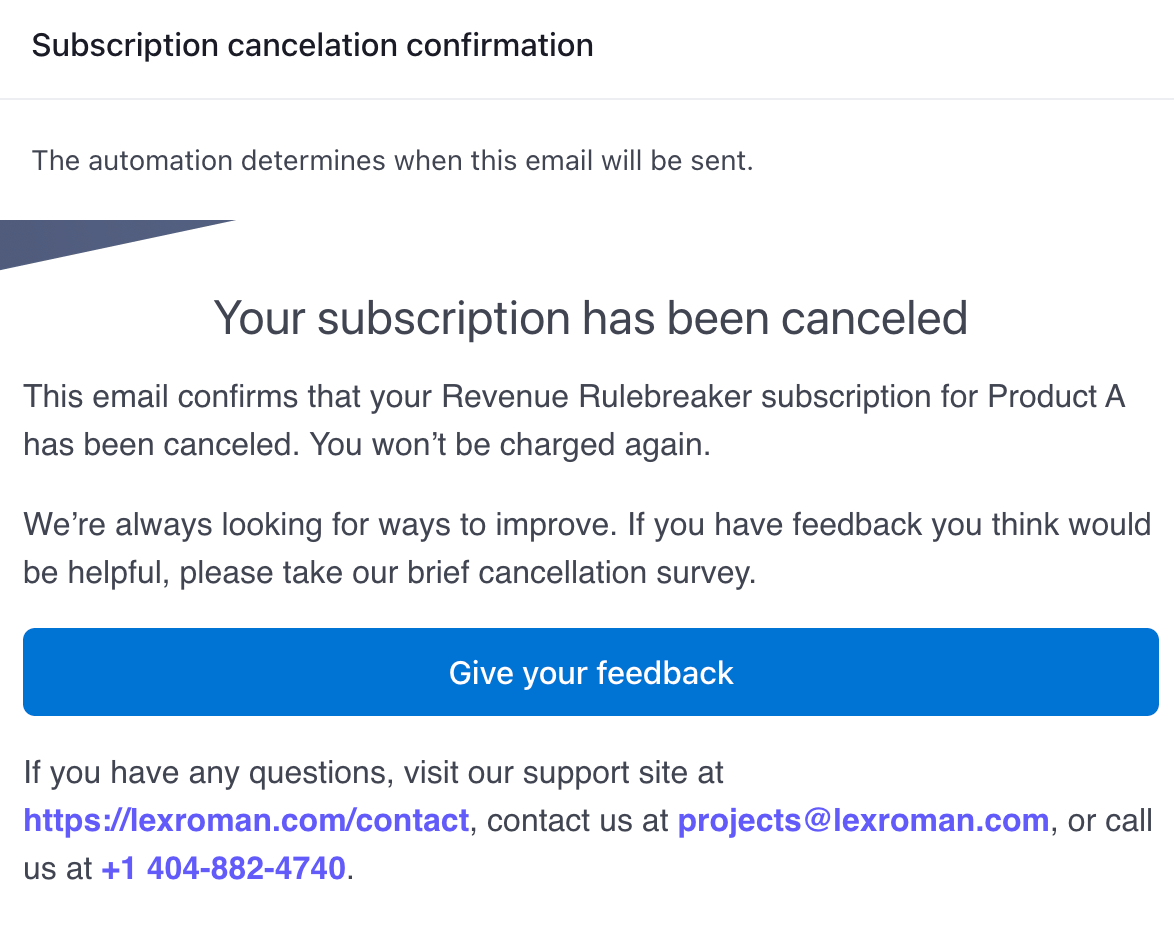Click the word subscription in the large heading
The height and width of the screenshot is (934, 1174).
443,318
